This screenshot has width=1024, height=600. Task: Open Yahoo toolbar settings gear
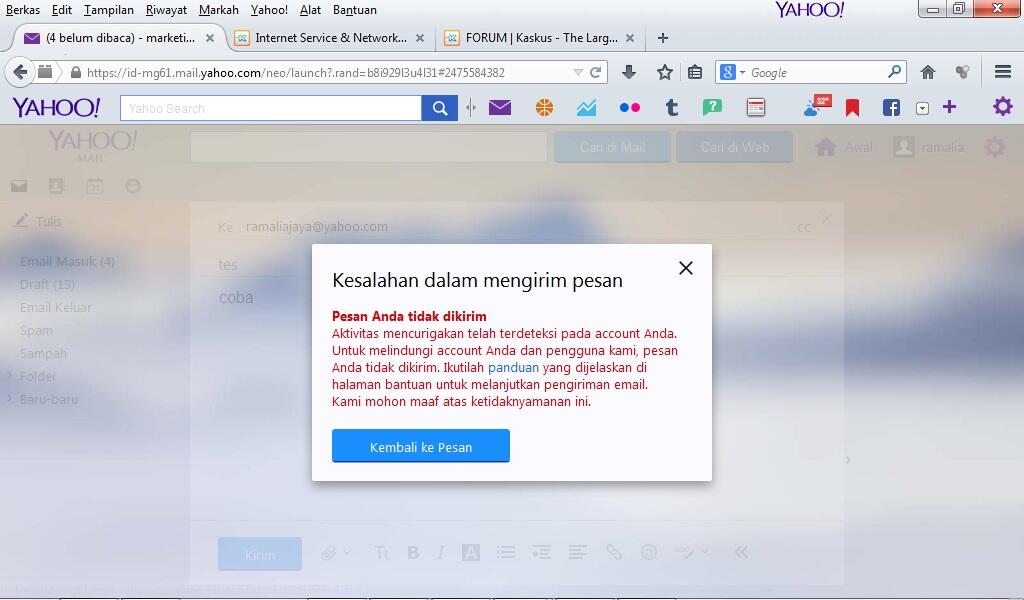1002,106
